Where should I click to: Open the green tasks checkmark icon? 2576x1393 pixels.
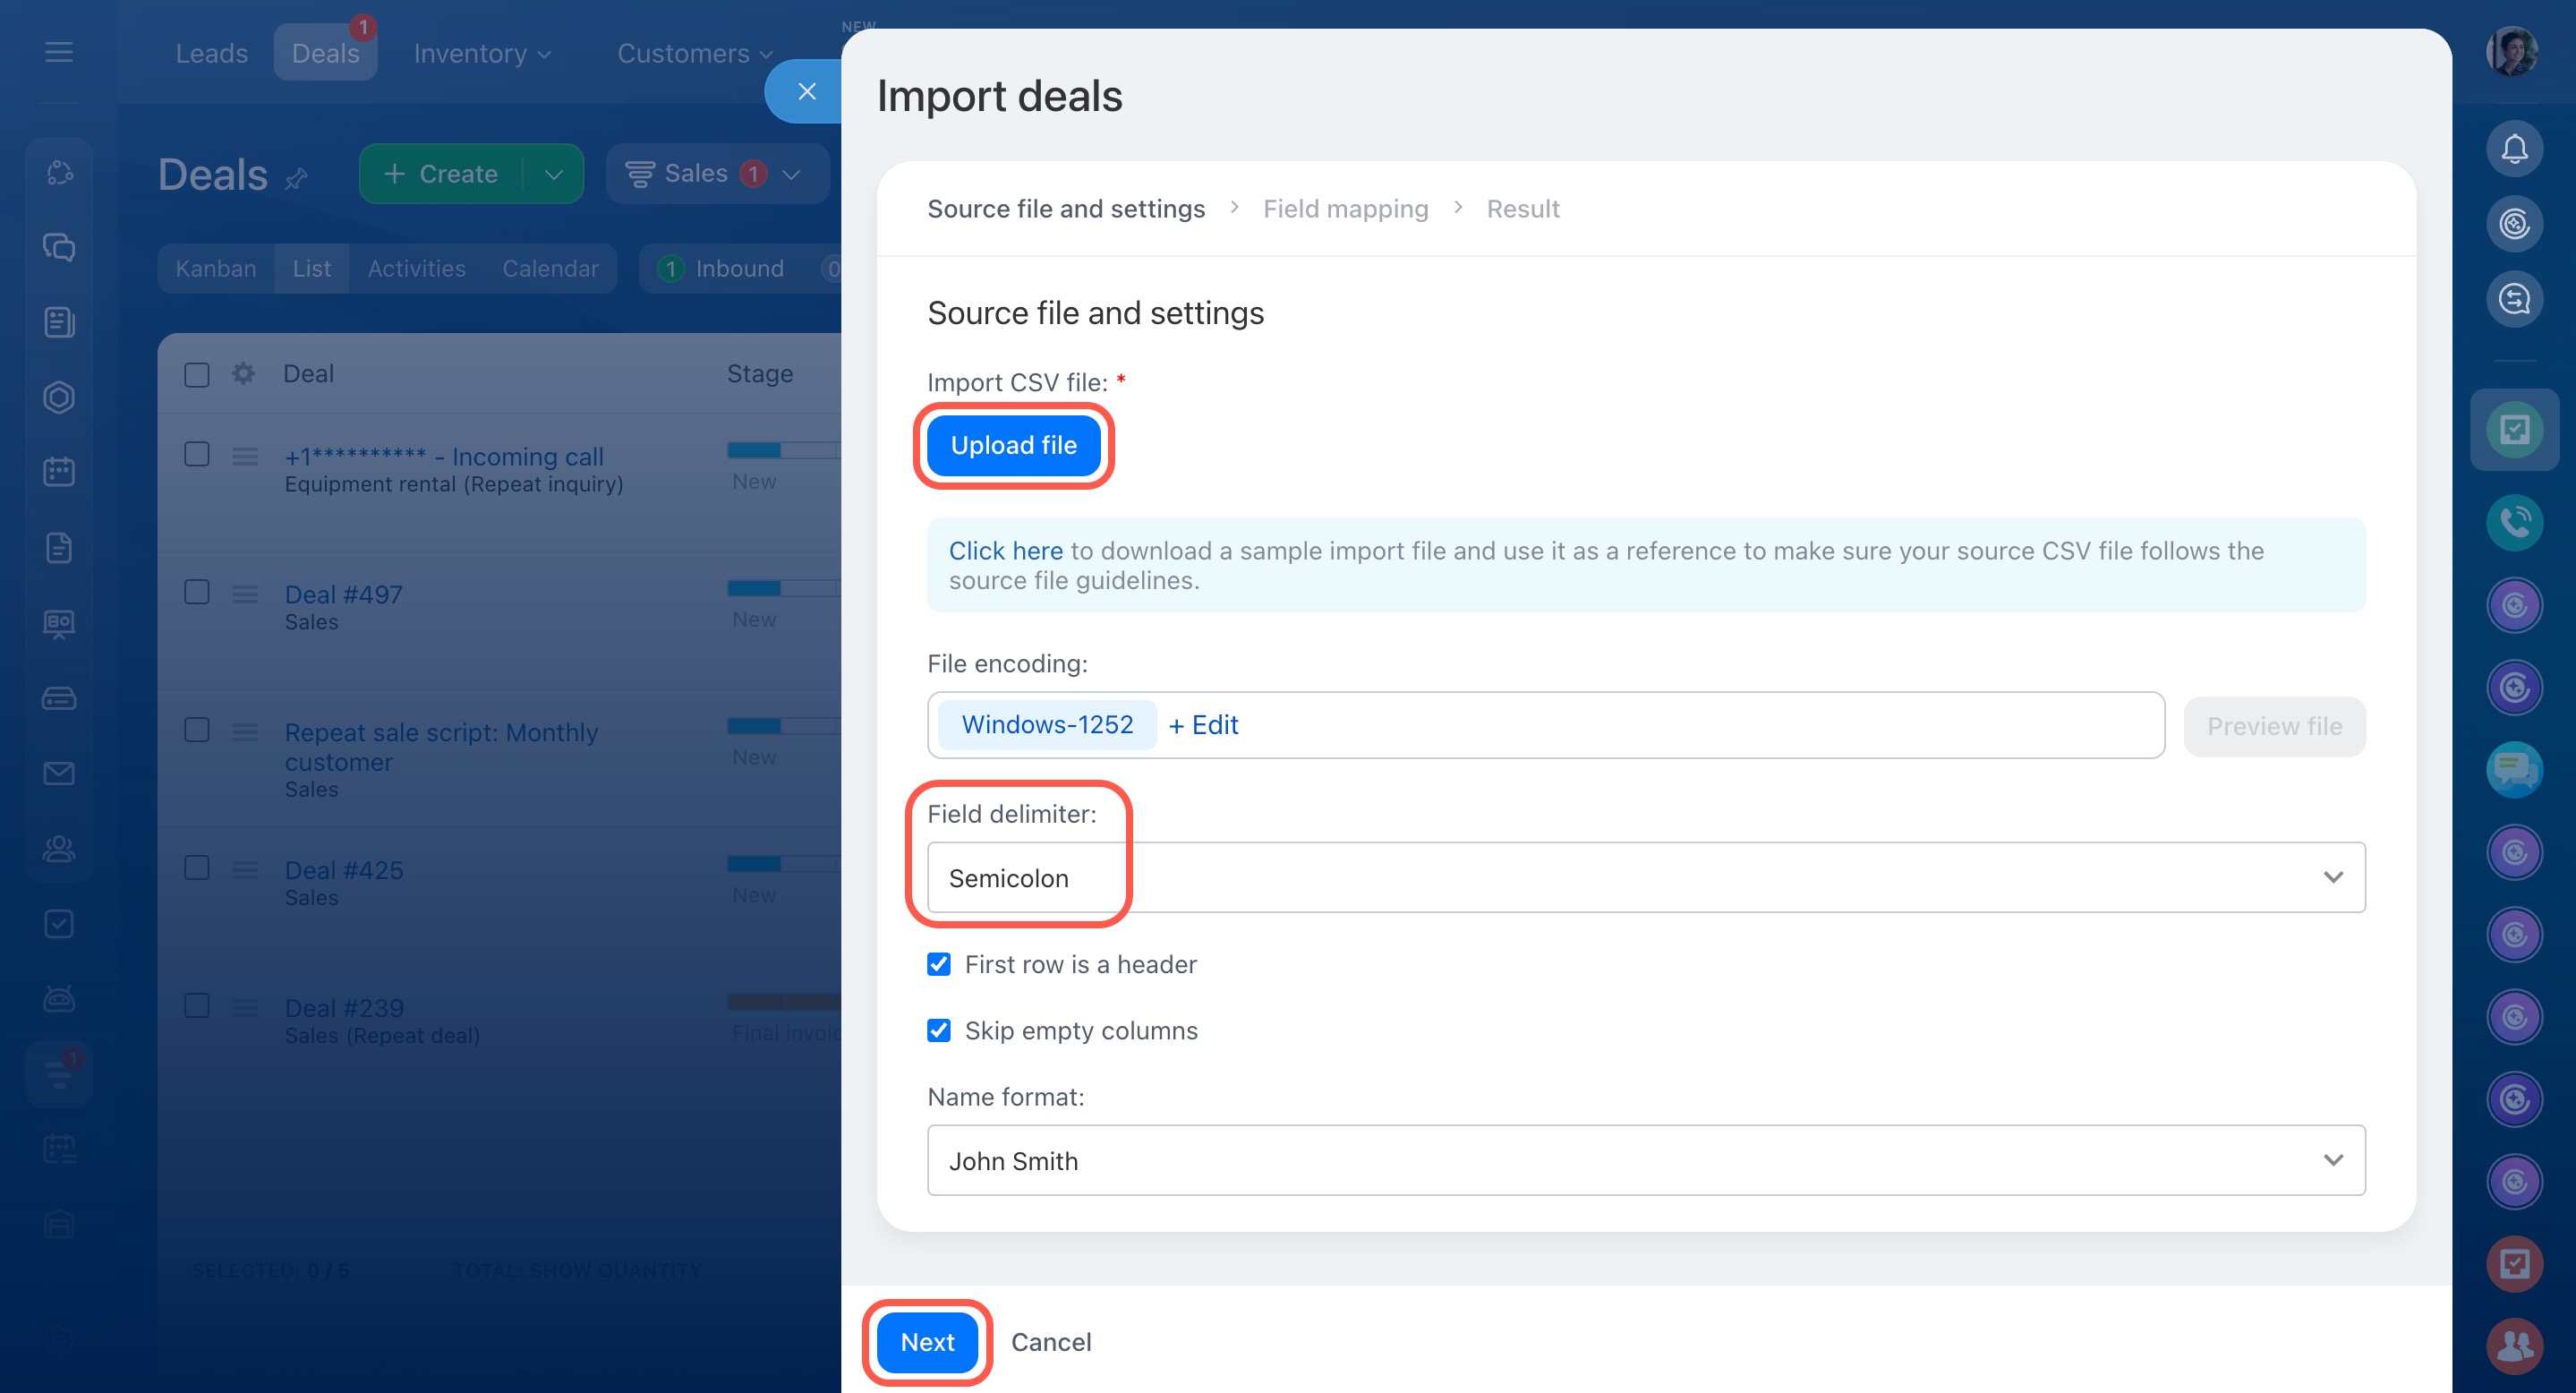(x=2513, y=430)
